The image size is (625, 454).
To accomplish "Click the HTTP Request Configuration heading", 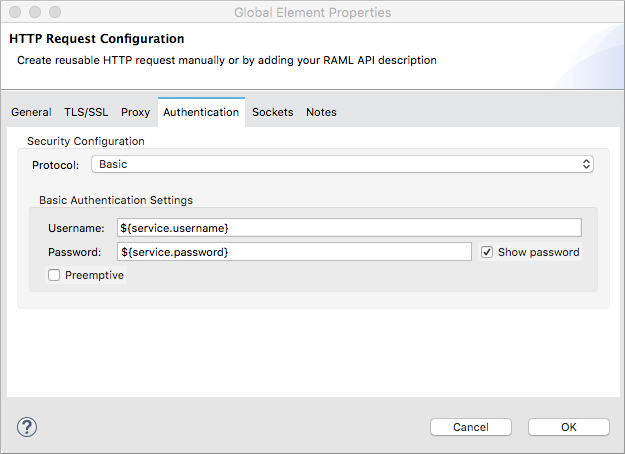I will [97, 39].
